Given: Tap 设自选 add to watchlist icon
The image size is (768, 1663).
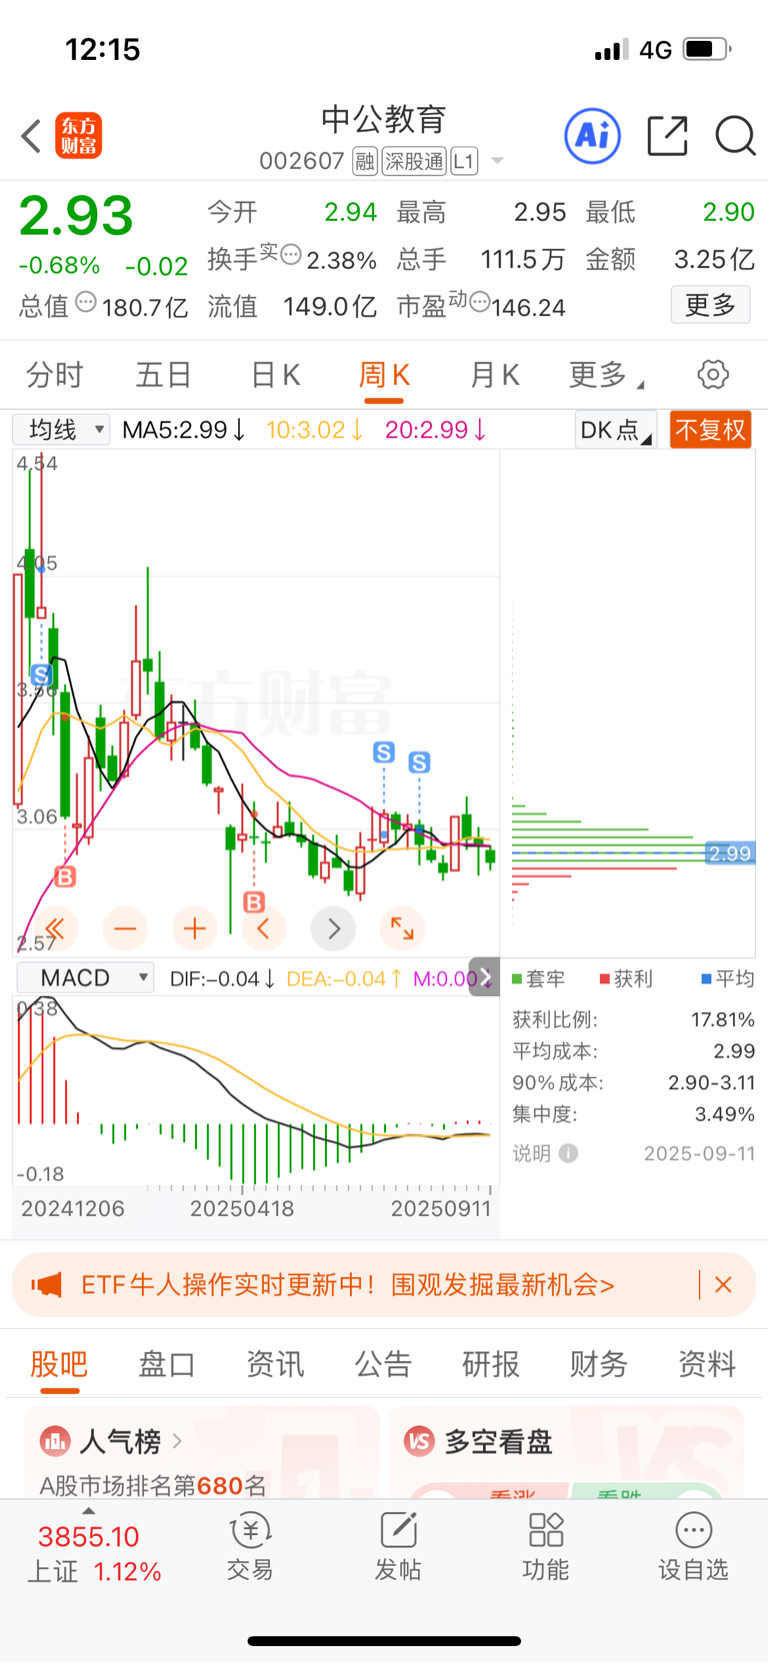Looking at the screenshot, I should (694, 1530).
